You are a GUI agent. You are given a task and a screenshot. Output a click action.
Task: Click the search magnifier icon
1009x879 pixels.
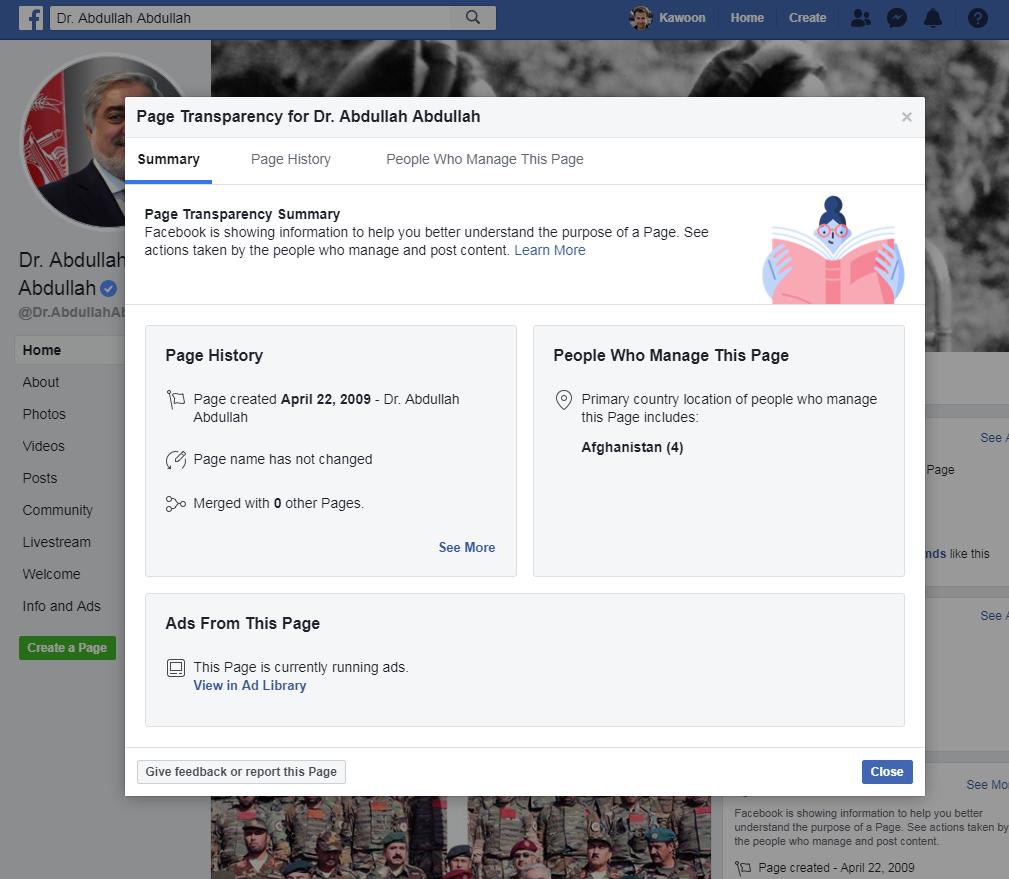click(473, 17)
